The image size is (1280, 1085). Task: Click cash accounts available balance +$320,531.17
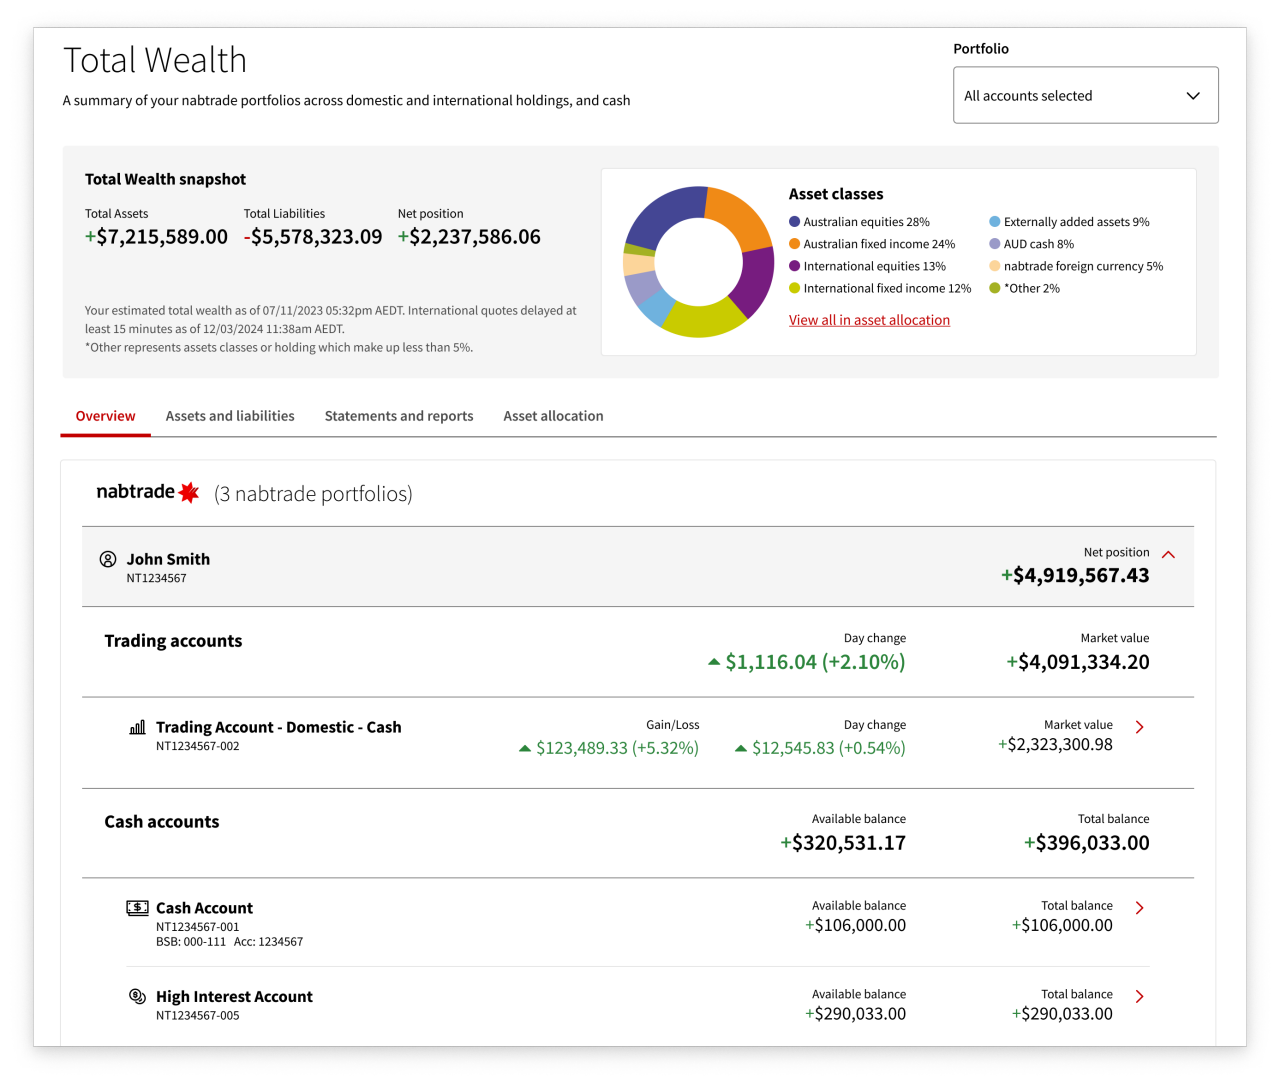click(x=843, y=843)
